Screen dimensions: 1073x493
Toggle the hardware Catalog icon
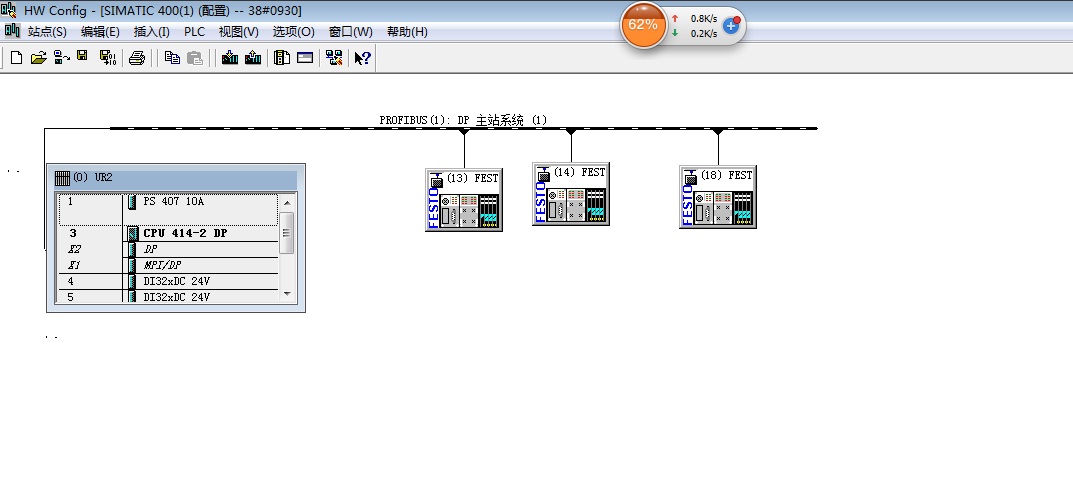[282, 58]
